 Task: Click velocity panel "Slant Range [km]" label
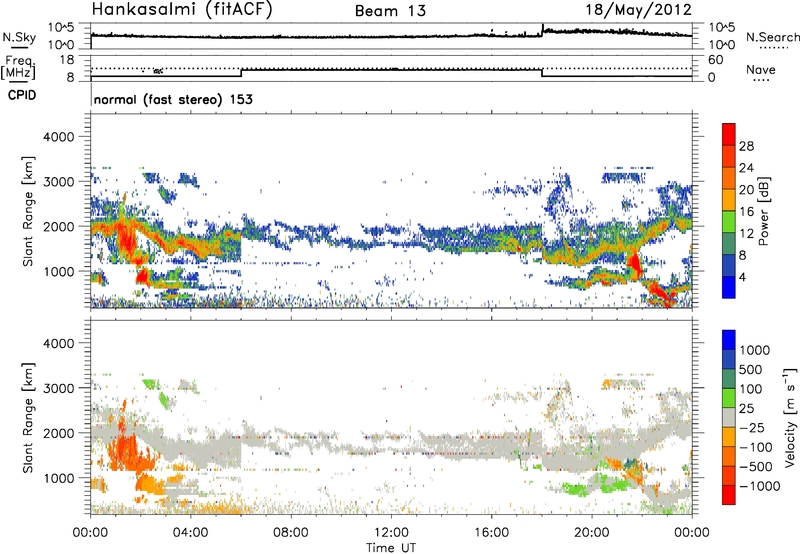tap(28, 417)
